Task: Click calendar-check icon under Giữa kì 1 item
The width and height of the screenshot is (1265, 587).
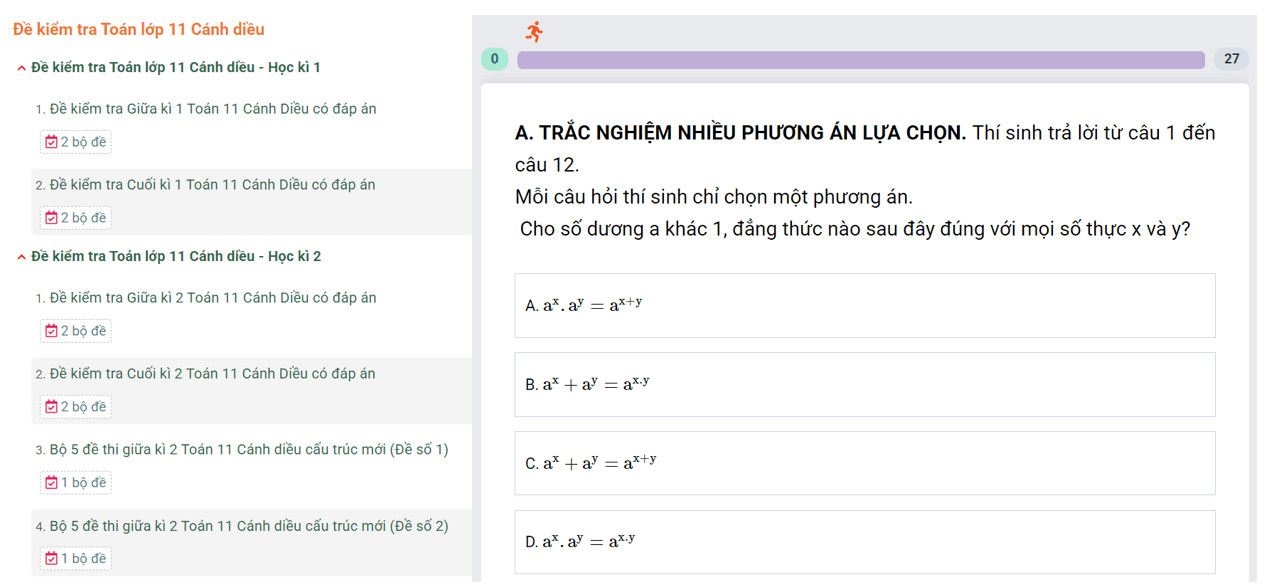Action: coord(52,142)
